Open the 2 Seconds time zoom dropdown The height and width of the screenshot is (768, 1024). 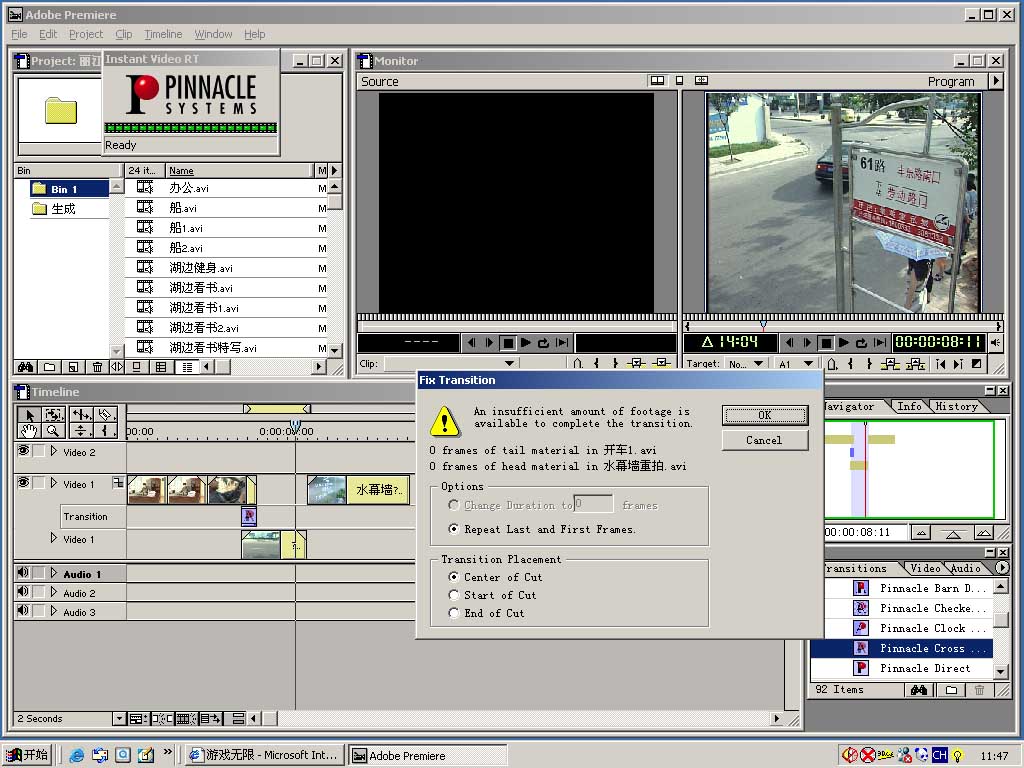coord(118,719)
